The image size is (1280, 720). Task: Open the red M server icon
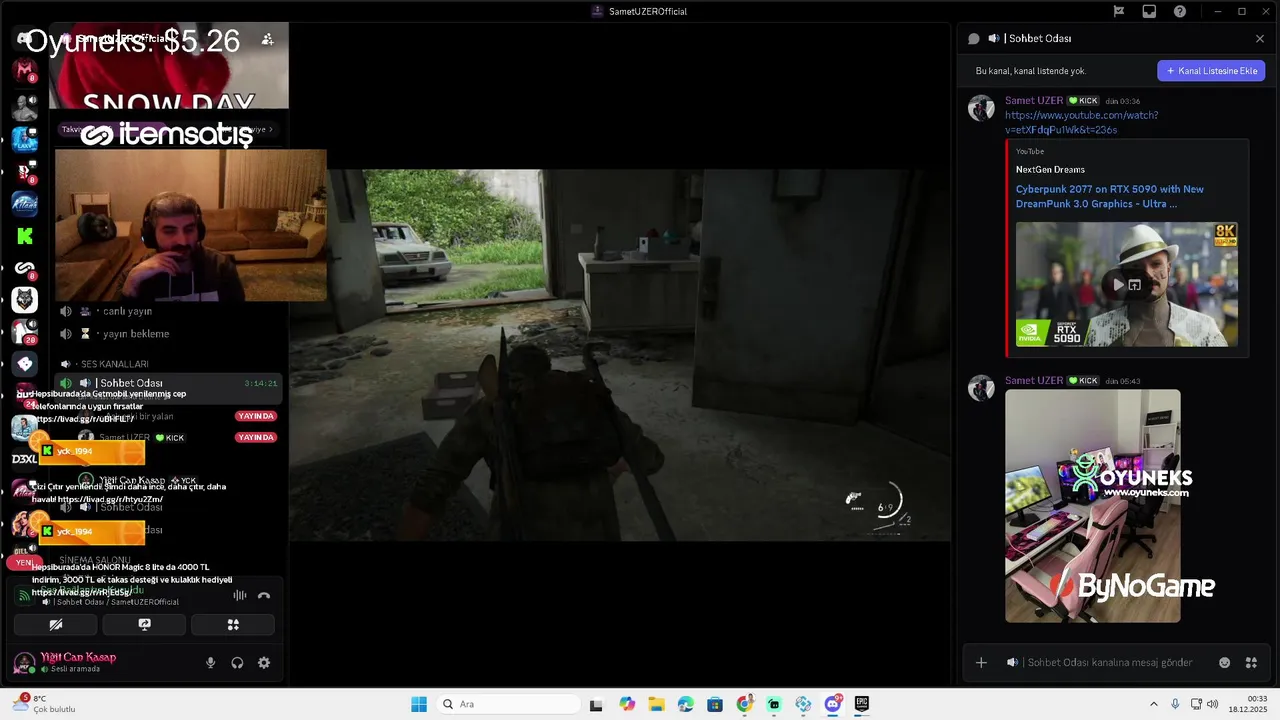(x=25, y=70)
